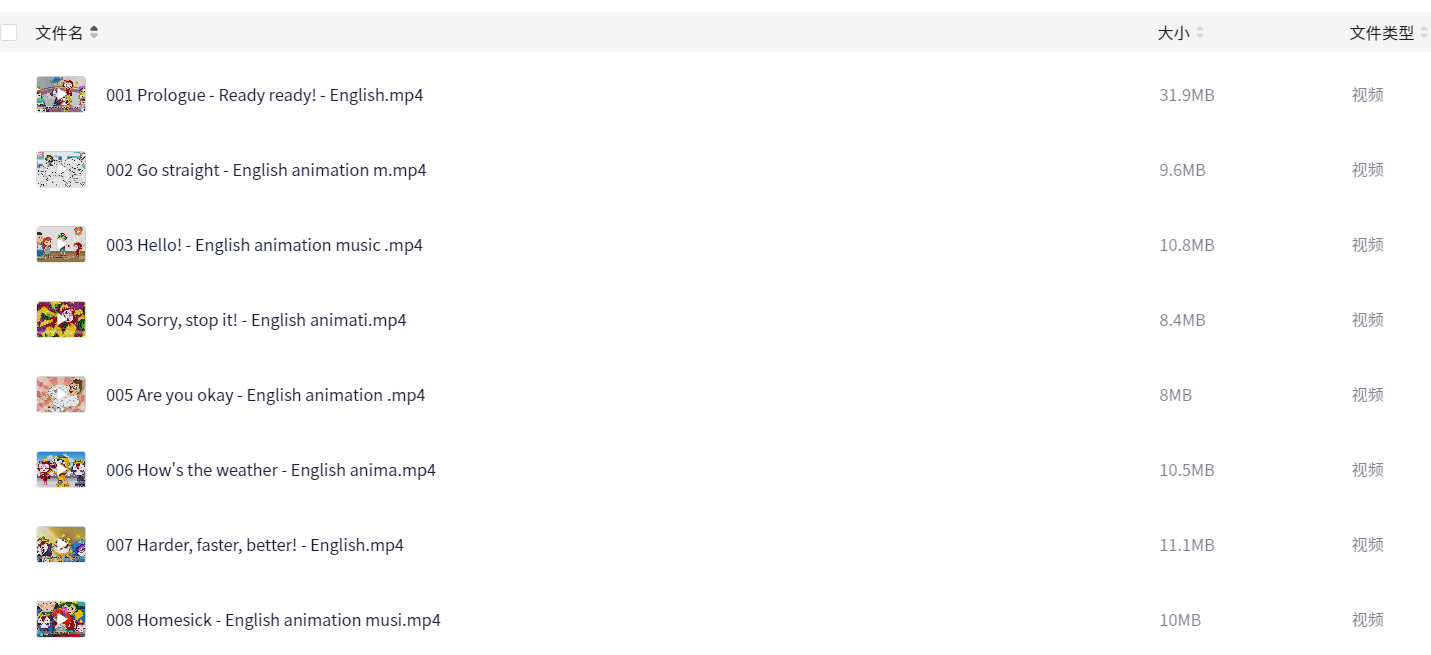Play the 003 Hello! video thumbnail
This screenshot has height=655, width=1431.
(61, 245)
